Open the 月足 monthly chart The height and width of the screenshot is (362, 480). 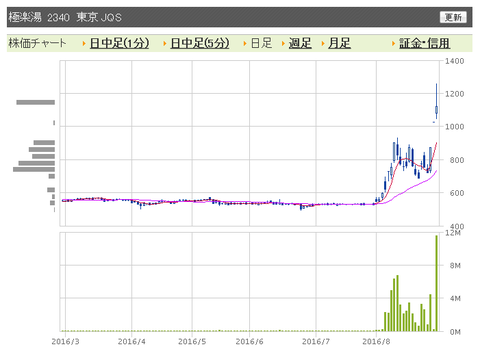click(x=339, y=43)
